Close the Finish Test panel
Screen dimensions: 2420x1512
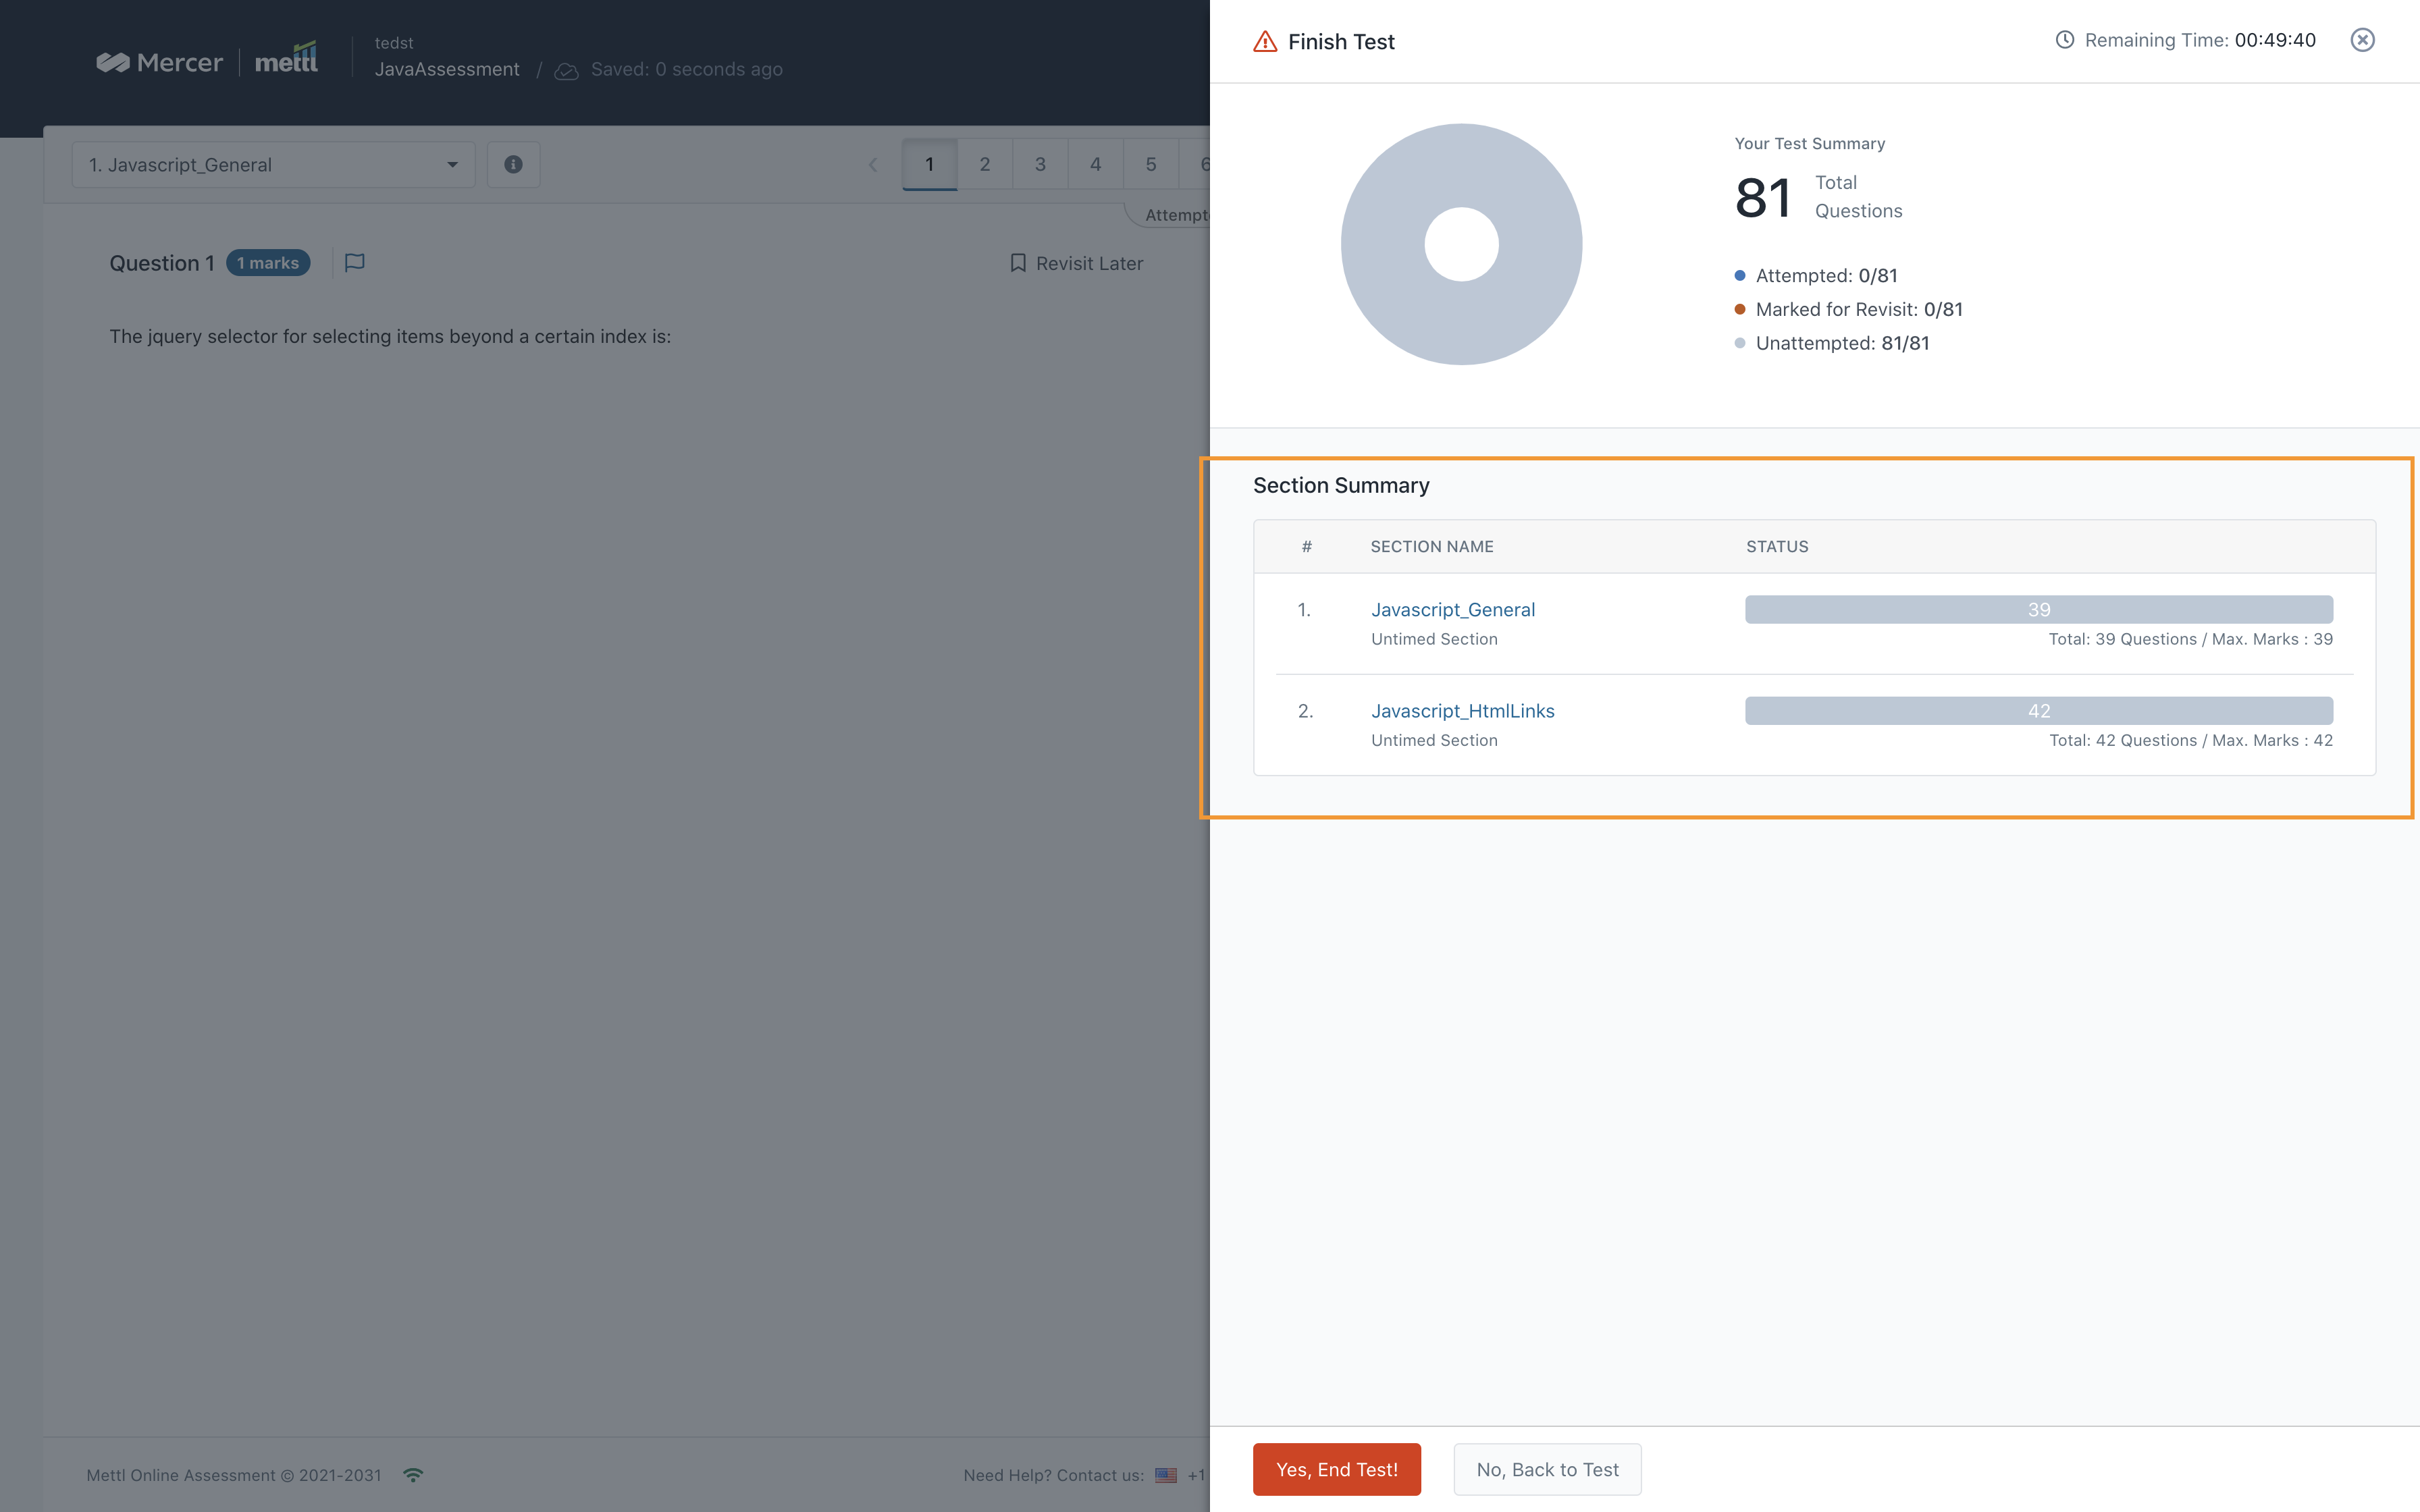pos(2362,40)
